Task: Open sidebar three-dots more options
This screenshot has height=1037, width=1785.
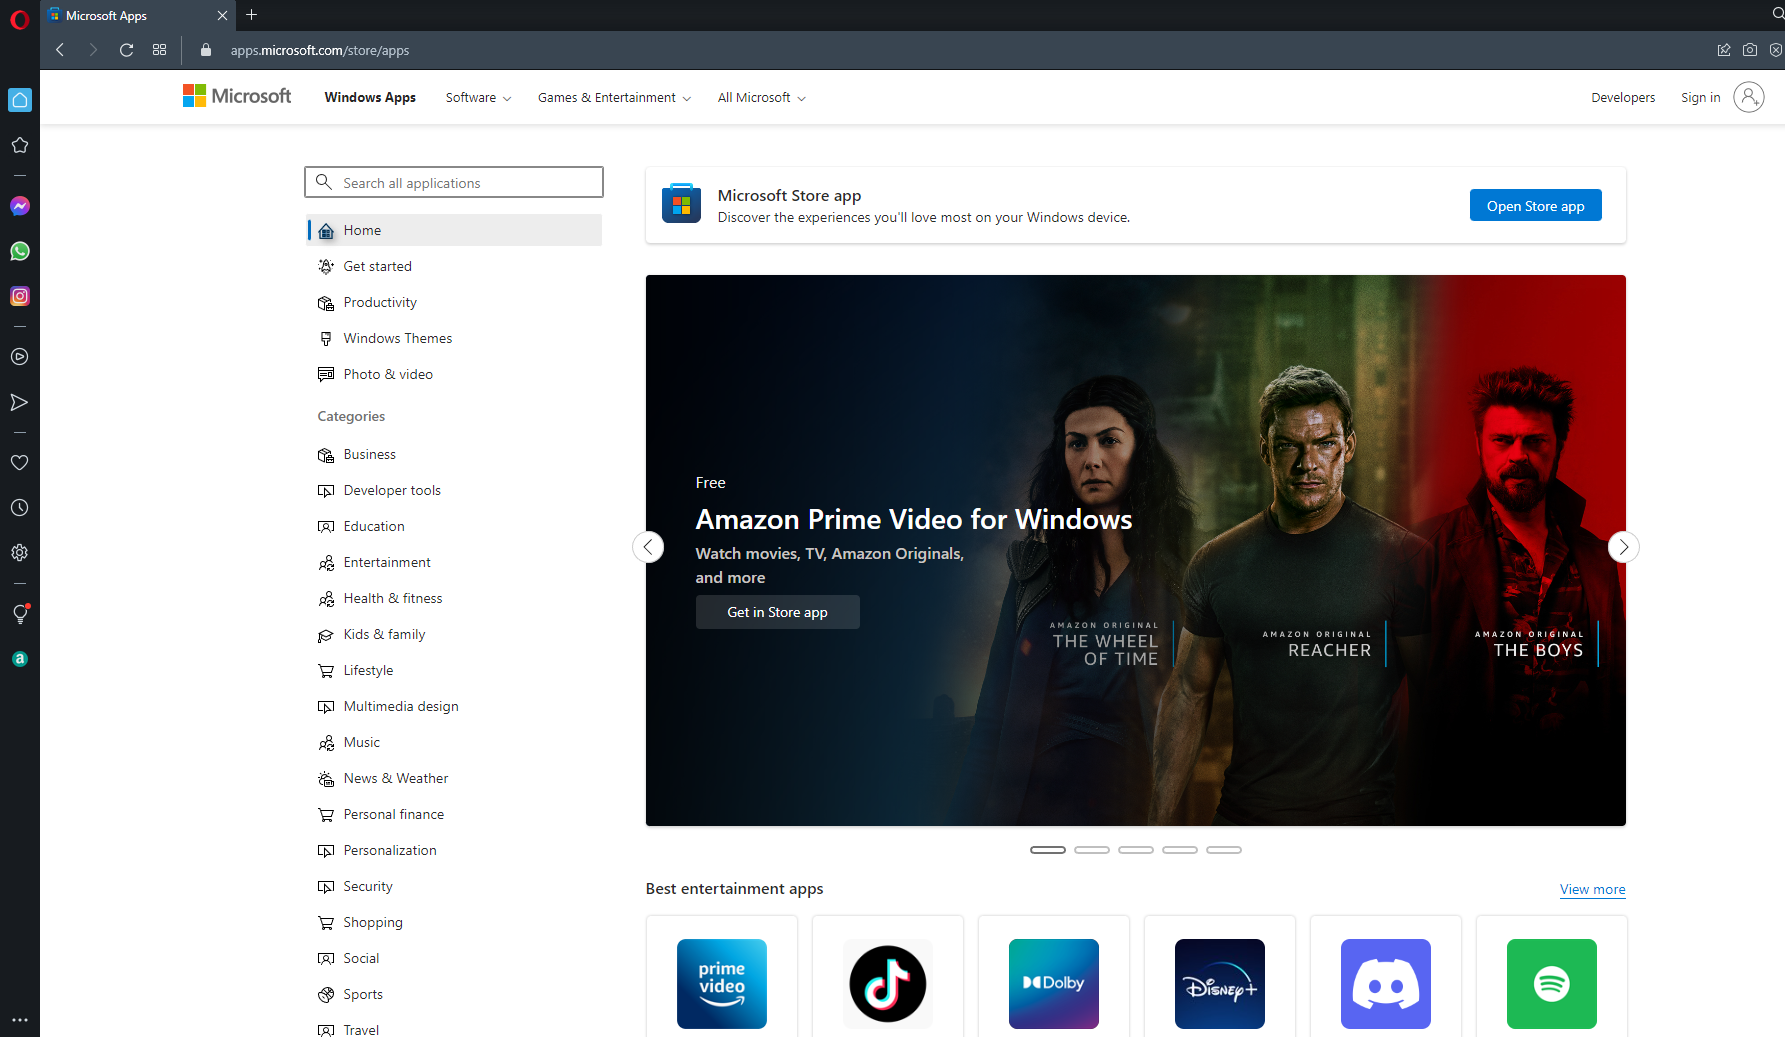Action: [x=20, y=1020]
